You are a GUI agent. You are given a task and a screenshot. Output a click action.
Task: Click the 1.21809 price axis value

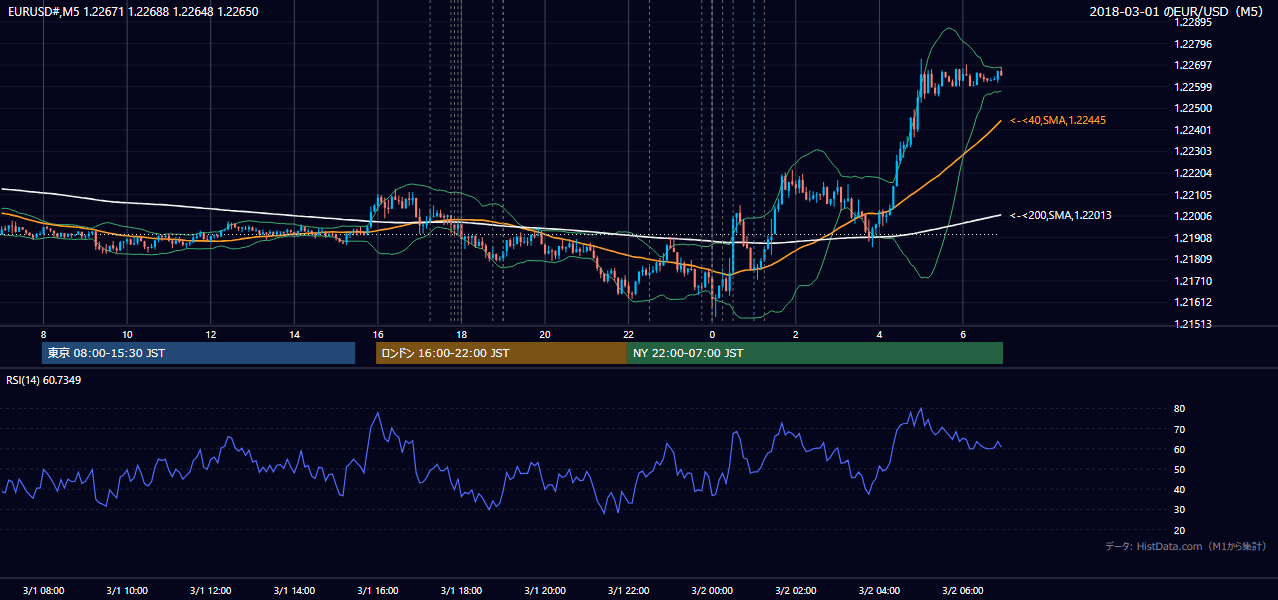point(1192,259)
